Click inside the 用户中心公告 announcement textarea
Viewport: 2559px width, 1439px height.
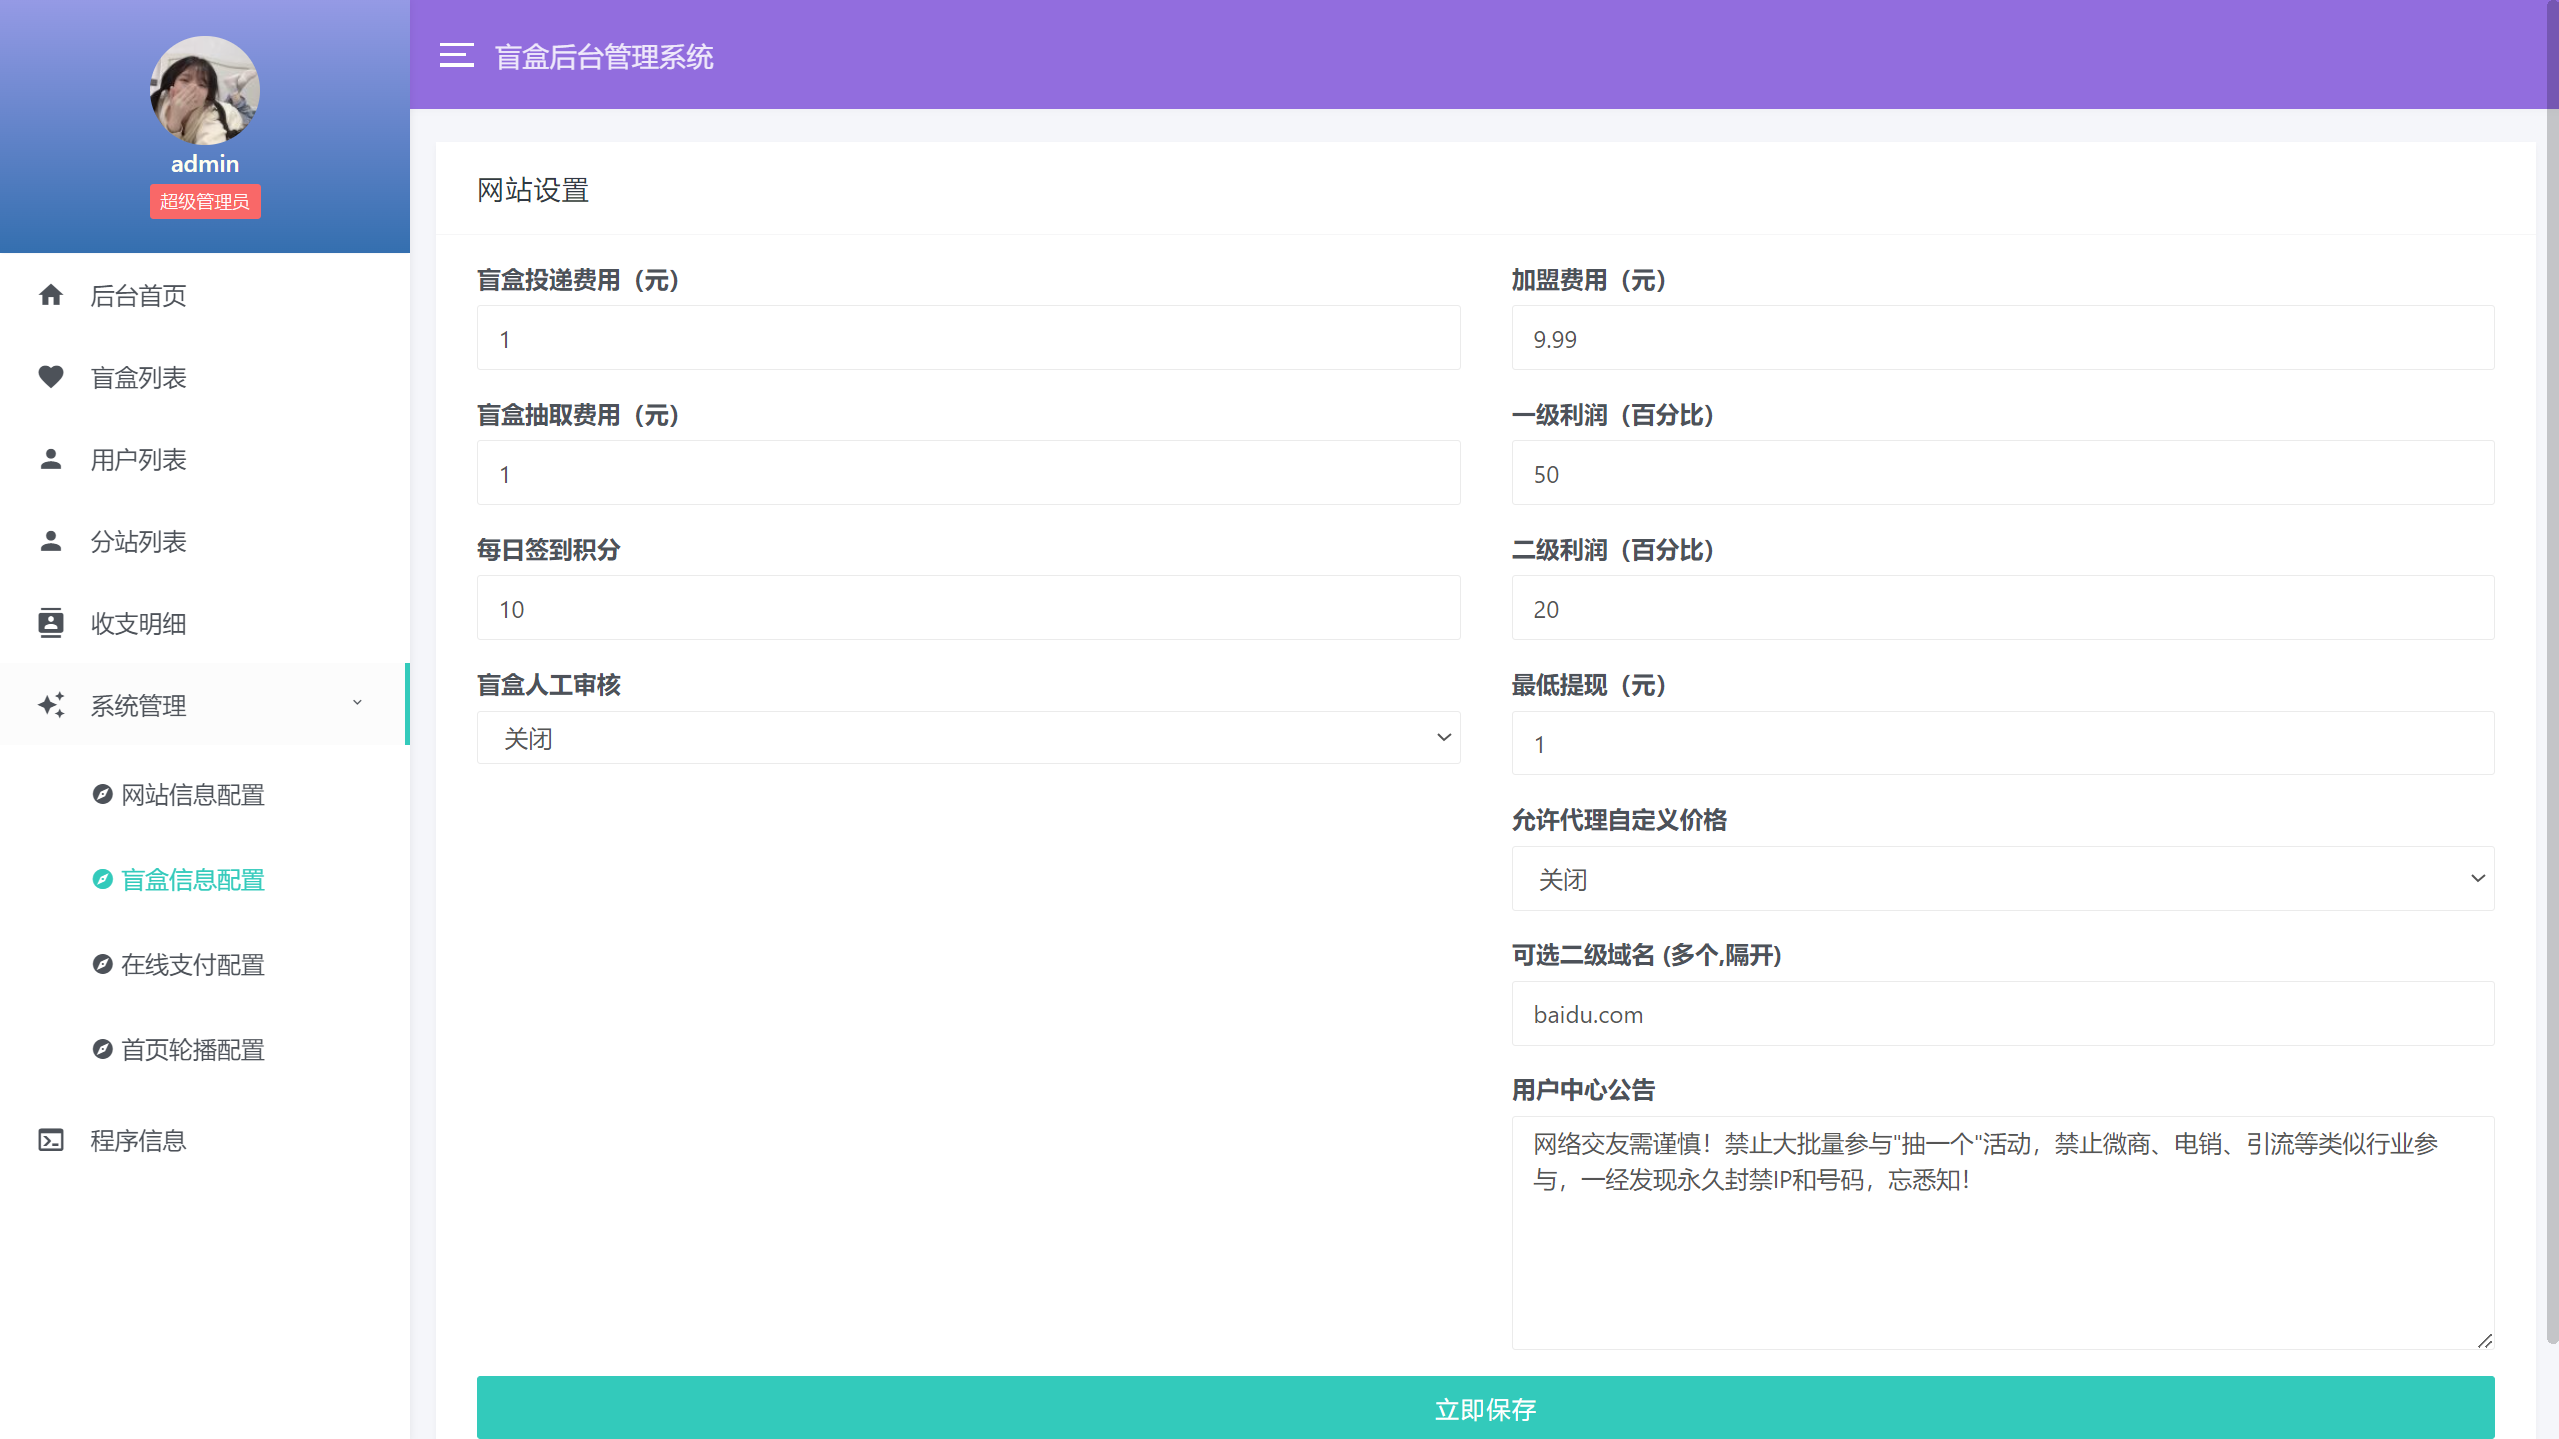coord(2000,1230)
